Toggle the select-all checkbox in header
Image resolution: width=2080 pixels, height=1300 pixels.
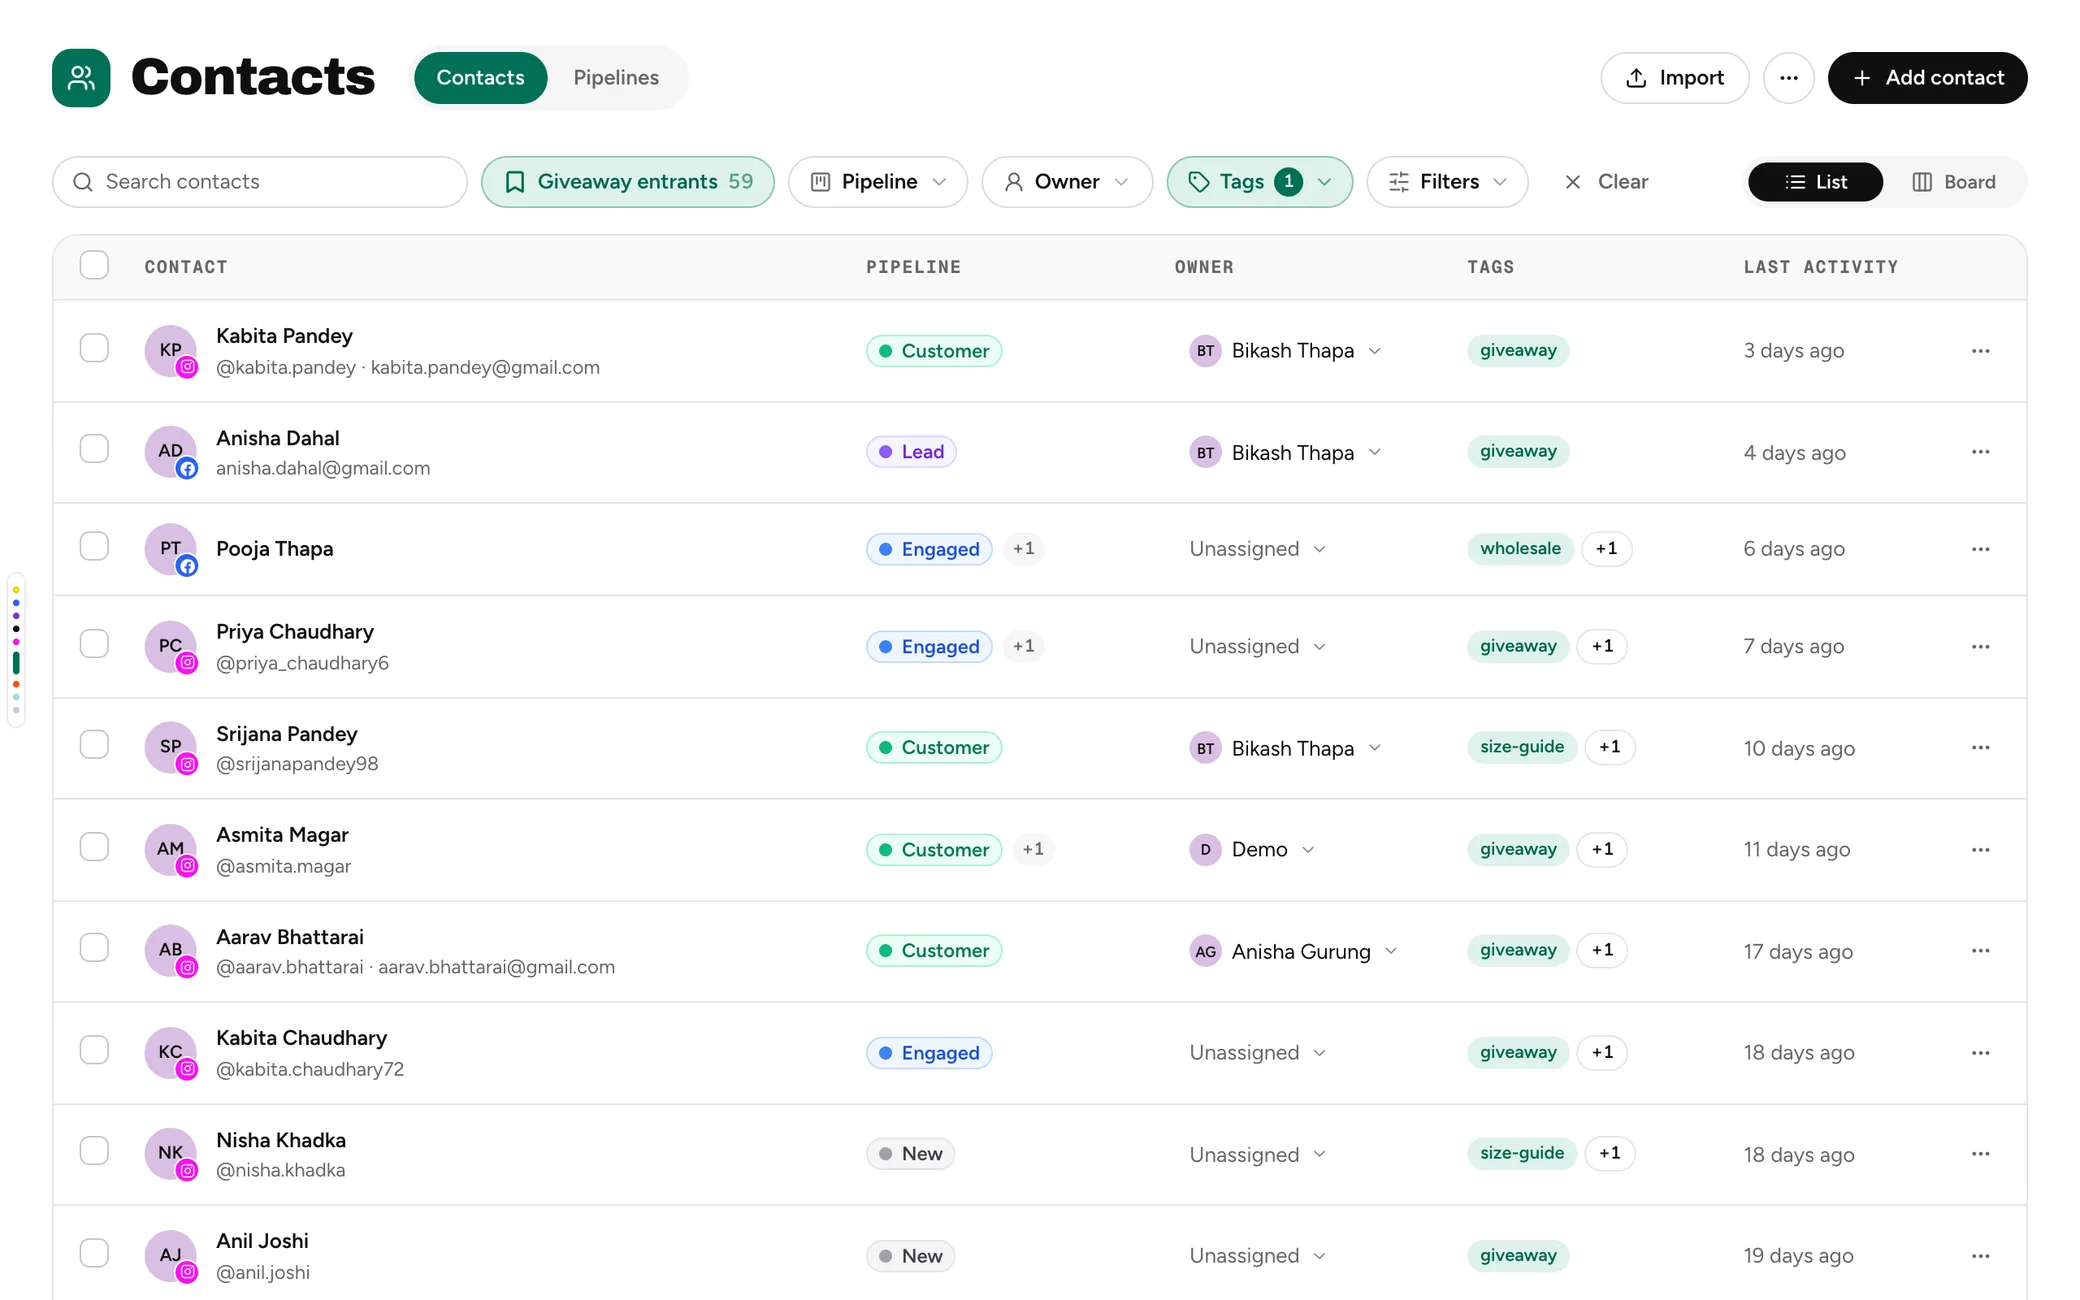(94, 266)
